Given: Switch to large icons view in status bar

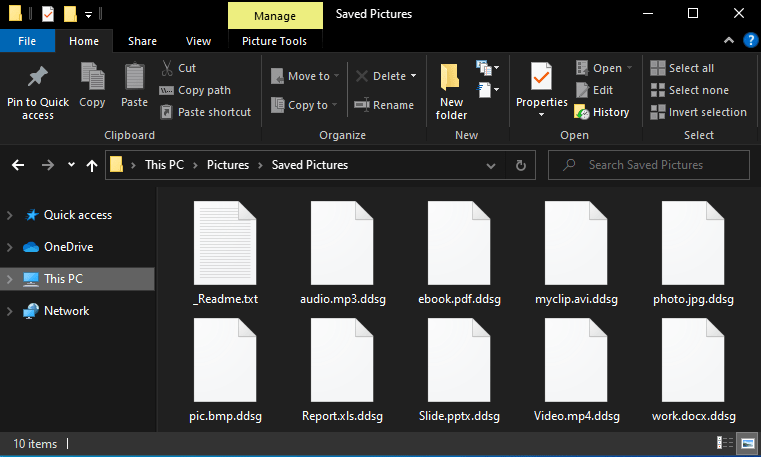Looking at the screenshot, I should click(747, 443).
